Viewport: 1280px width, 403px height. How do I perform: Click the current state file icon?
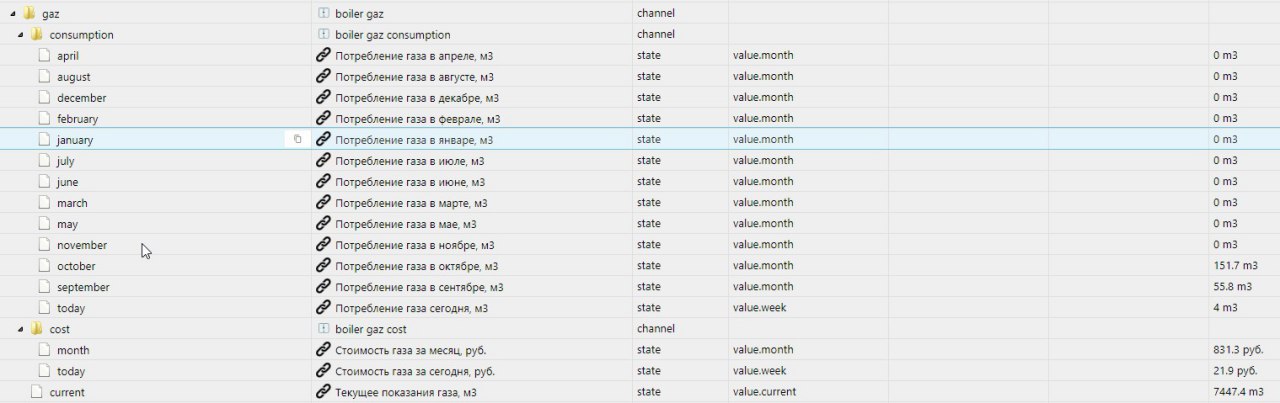pos(37,391)
